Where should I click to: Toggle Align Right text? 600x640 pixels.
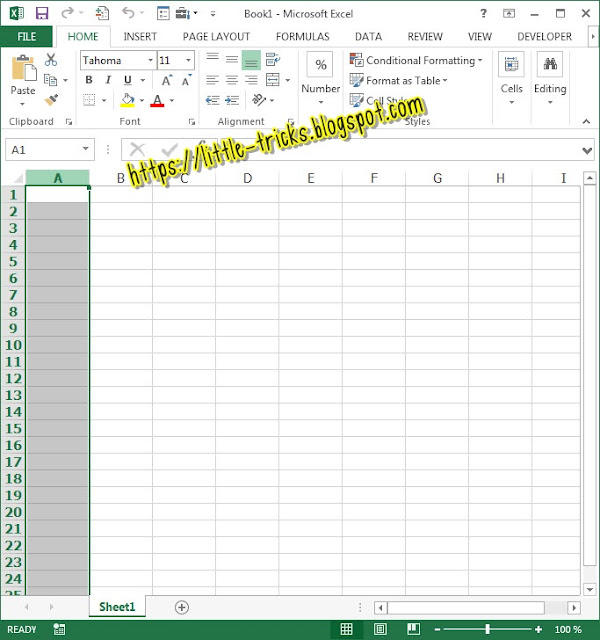pyautogui.click(x=251, y=80)
